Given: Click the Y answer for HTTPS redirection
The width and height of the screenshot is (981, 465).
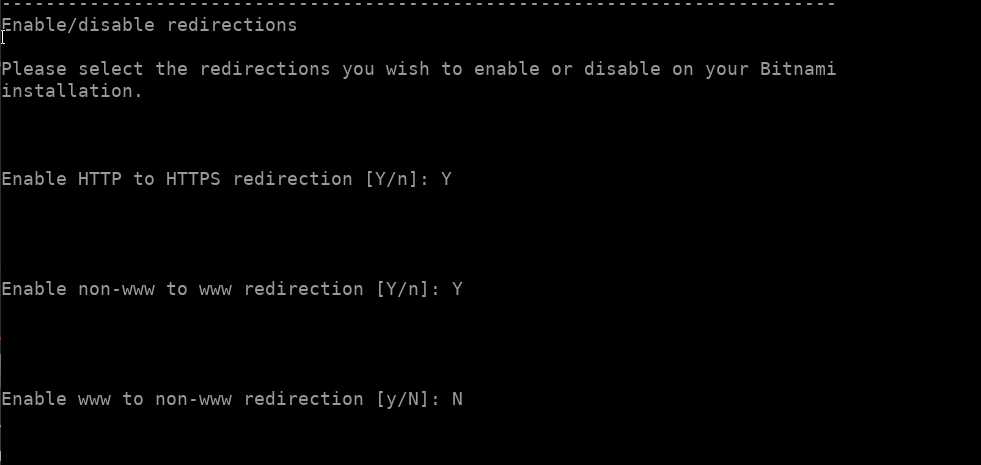Looking at the screenshot, I should (x=446, y=179).
